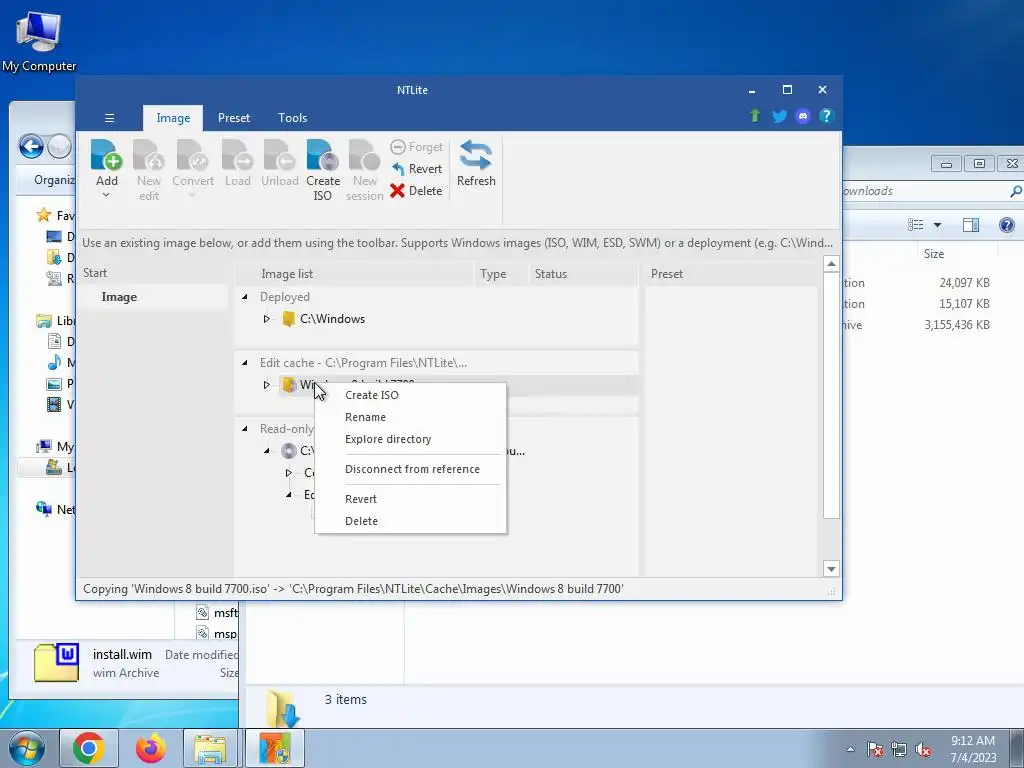Open the Discord icon link

(803, 116)
